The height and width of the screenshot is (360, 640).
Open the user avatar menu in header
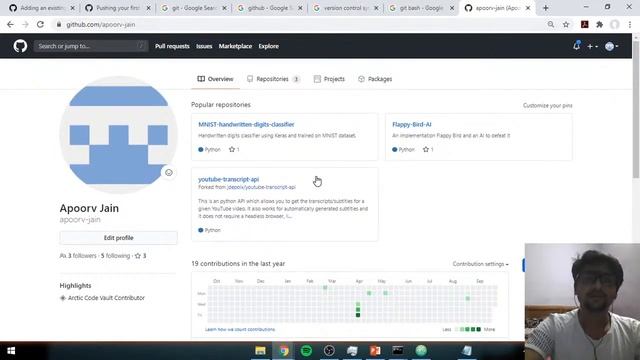click(611, 47)
